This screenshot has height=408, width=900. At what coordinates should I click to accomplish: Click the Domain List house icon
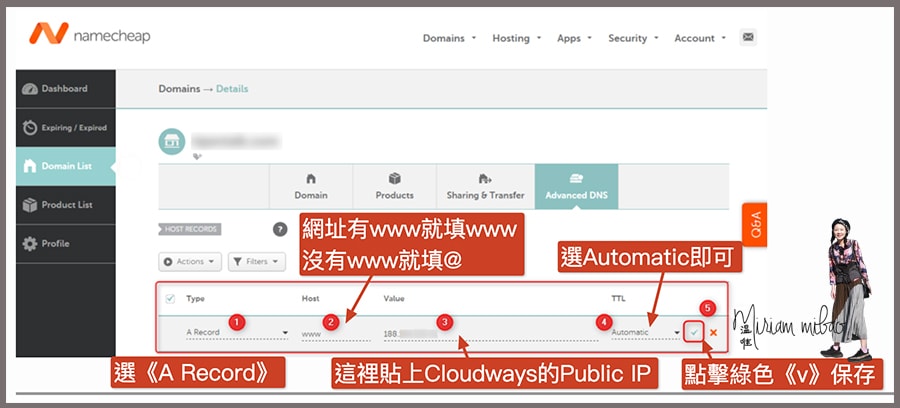pyautogui.click(x=29, y=166)
